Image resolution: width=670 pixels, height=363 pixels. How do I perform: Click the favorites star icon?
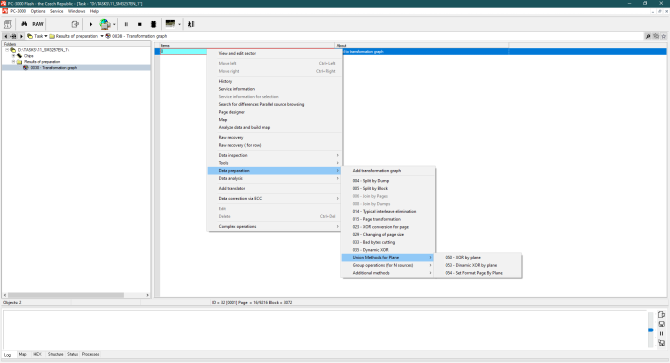(x=664, y=36)
